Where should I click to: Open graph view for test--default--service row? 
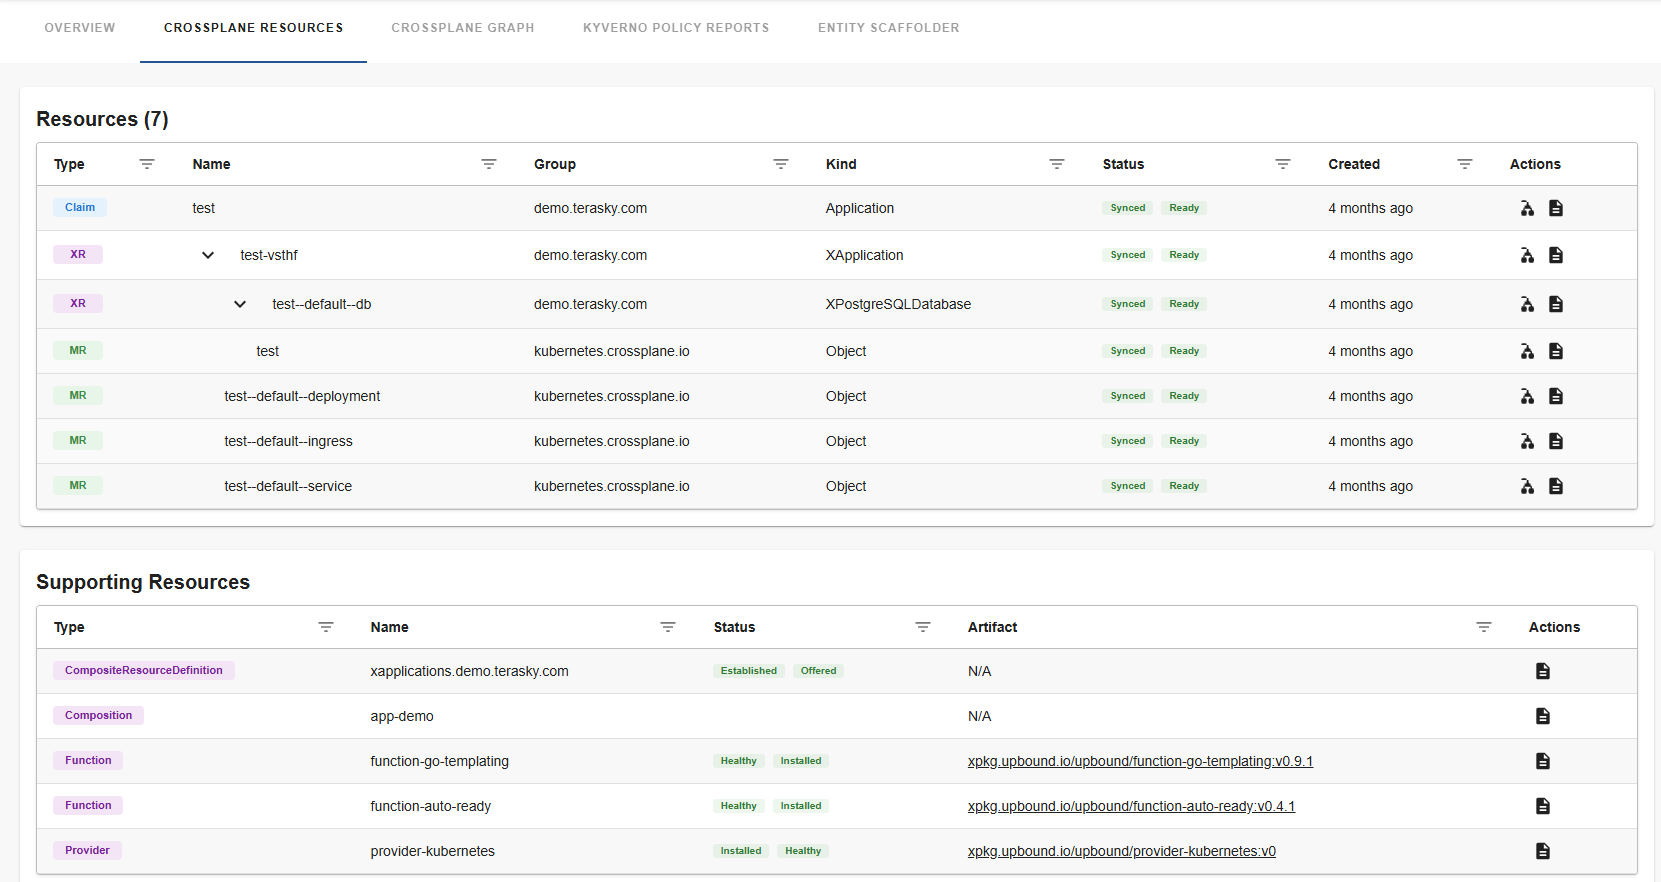(x=1527, y=486)
